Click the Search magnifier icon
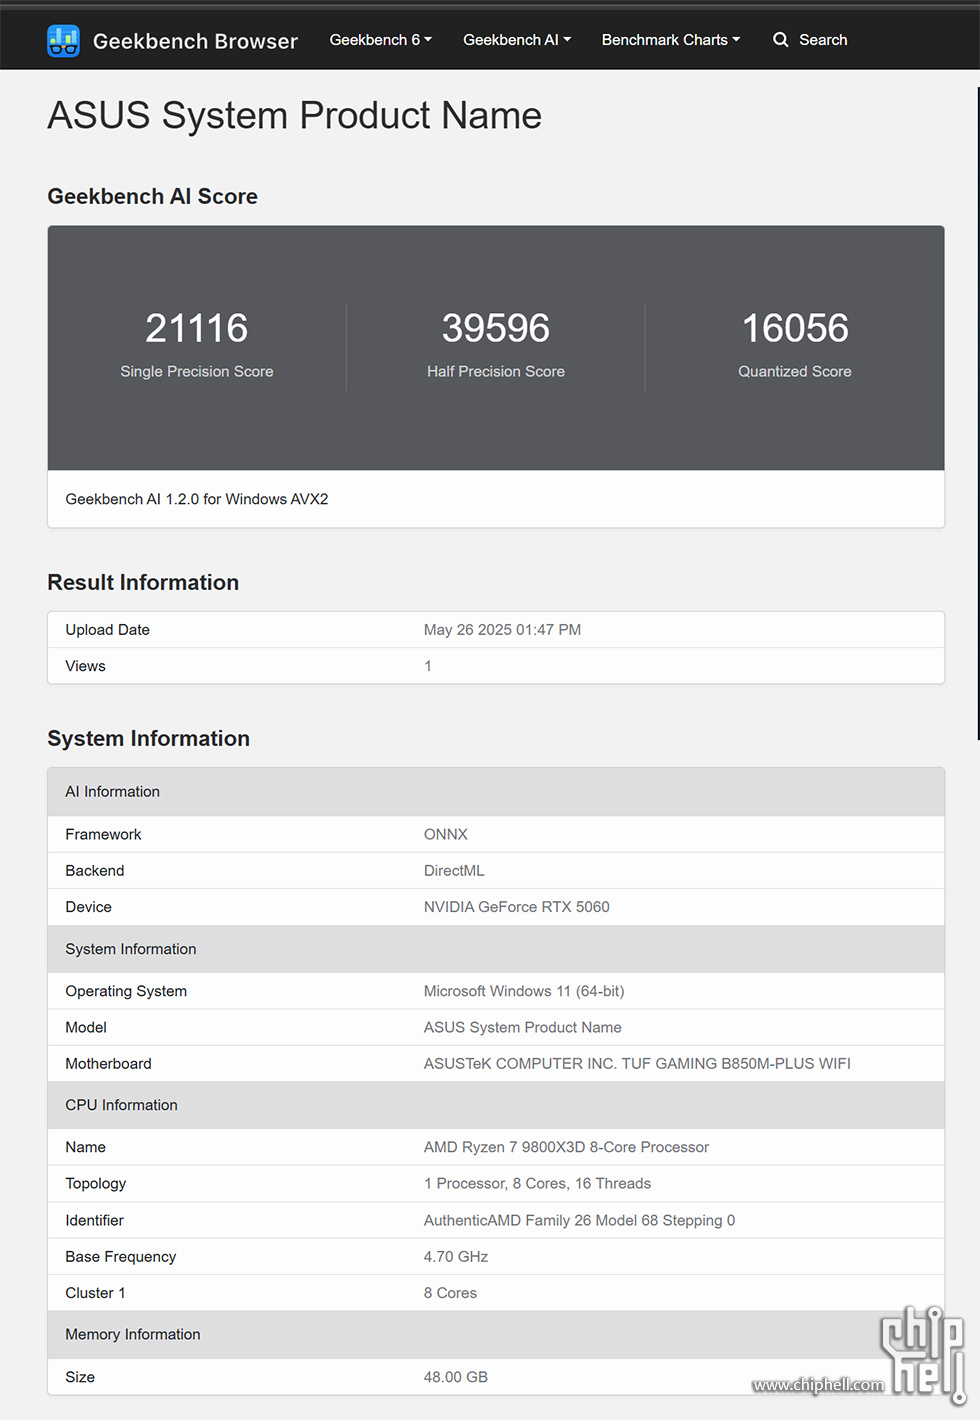This screenshot has width=980, height=1420. (x=781, y=40)
